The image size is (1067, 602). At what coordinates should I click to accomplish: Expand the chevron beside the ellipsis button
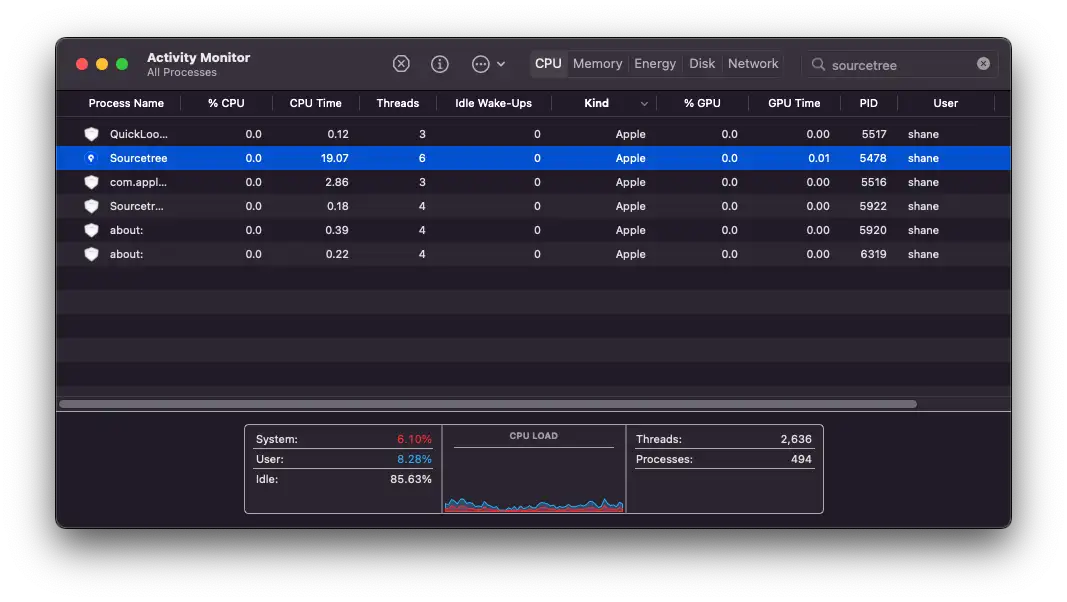(501, 64)
